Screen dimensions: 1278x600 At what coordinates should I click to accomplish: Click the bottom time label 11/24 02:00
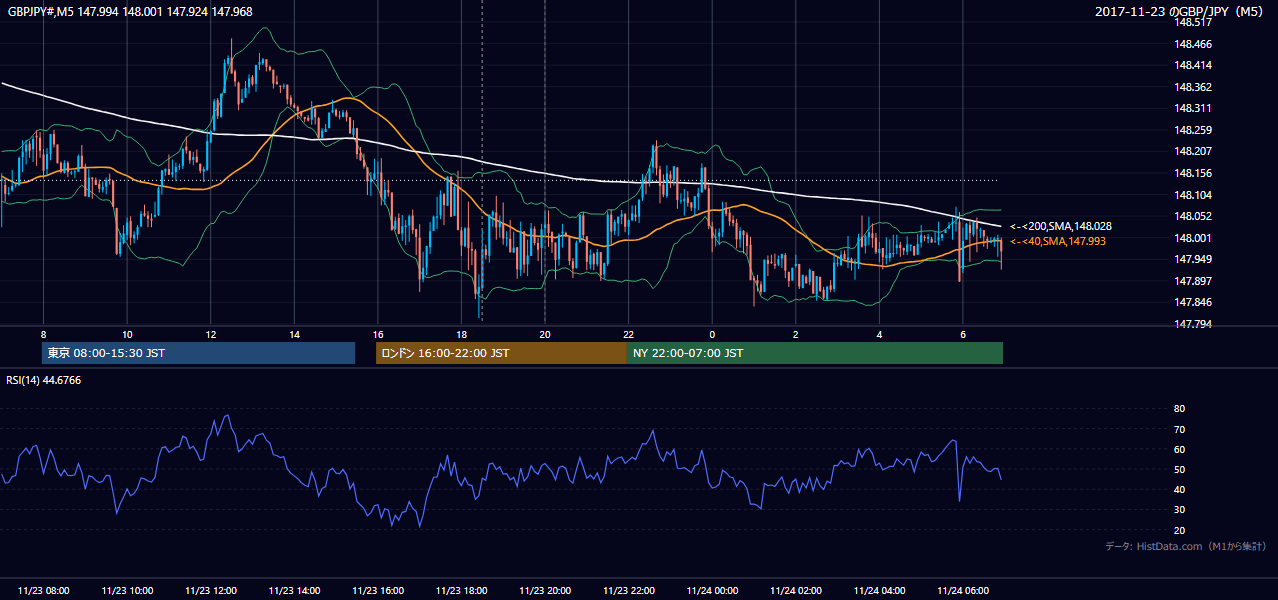(x=796, y=591)
